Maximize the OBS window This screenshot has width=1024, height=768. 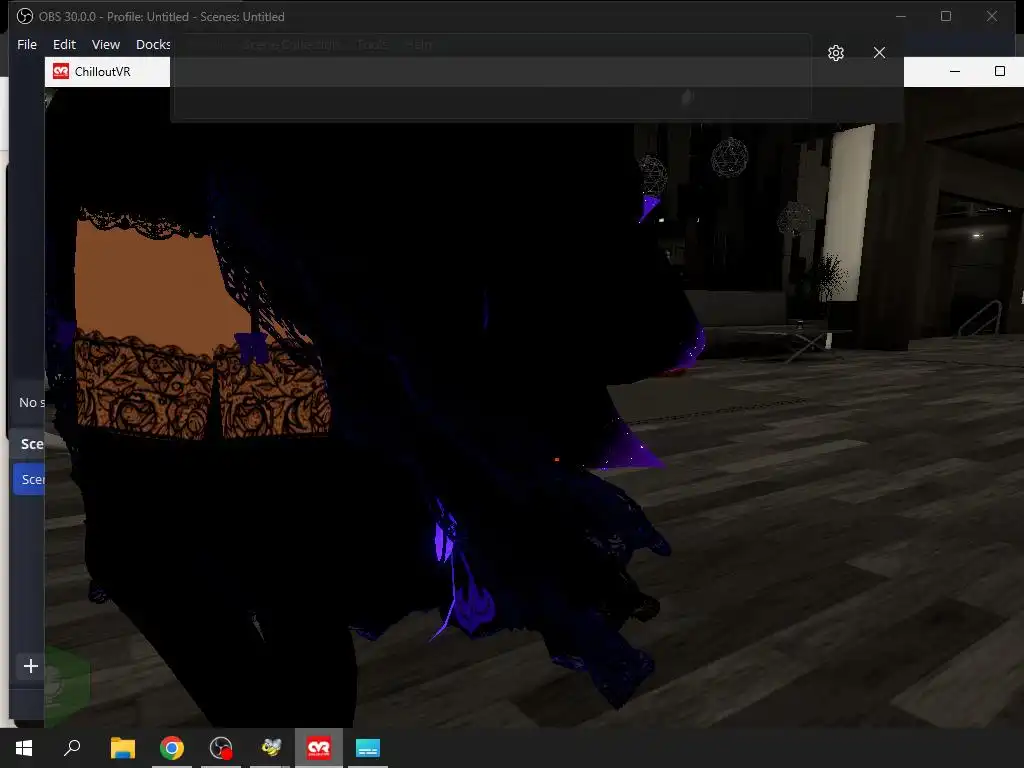coord(946,16)
